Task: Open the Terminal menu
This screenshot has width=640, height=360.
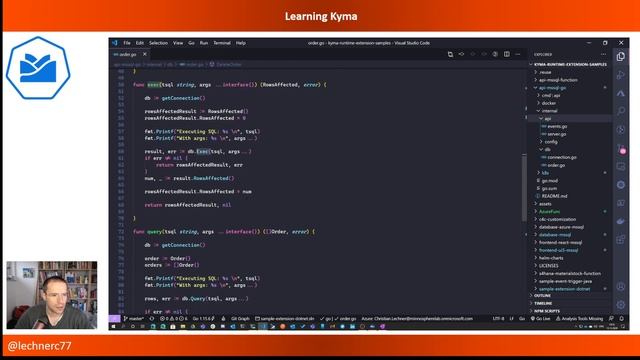Action: pyautogui.click(x=222, y=43)
